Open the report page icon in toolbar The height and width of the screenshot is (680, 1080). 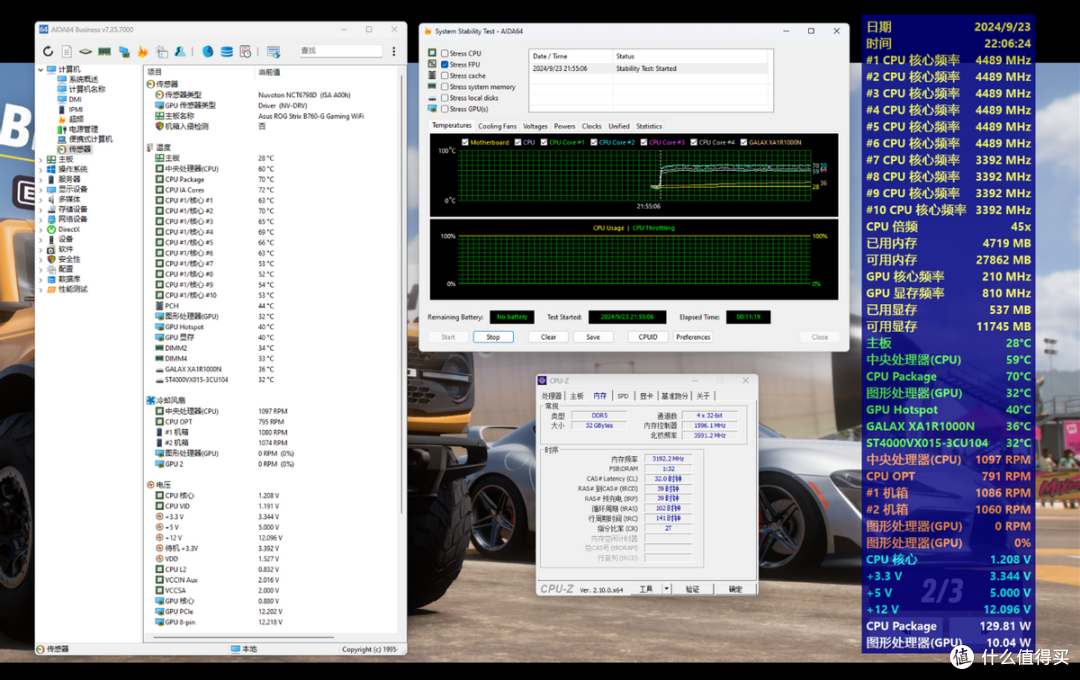point(67,51)
